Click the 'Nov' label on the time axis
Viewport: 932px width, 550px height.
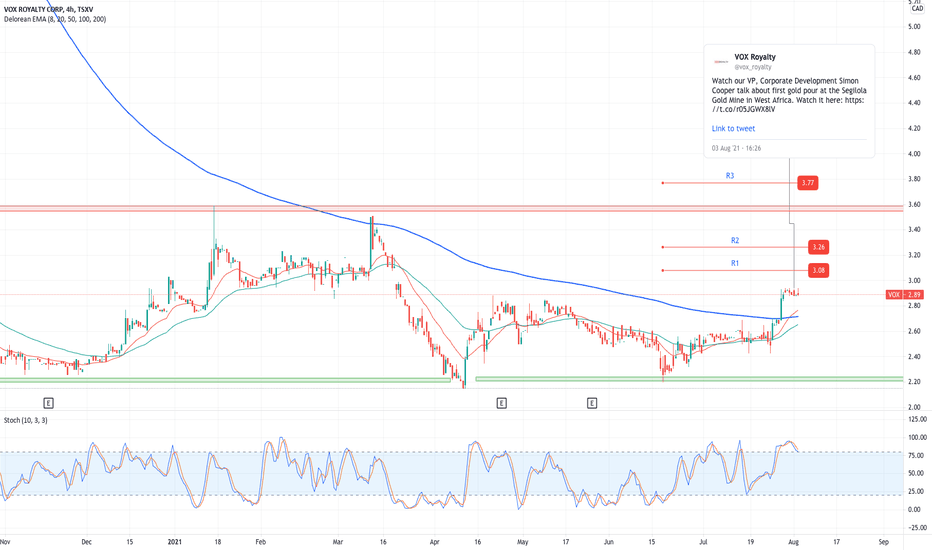click(5, 542)
